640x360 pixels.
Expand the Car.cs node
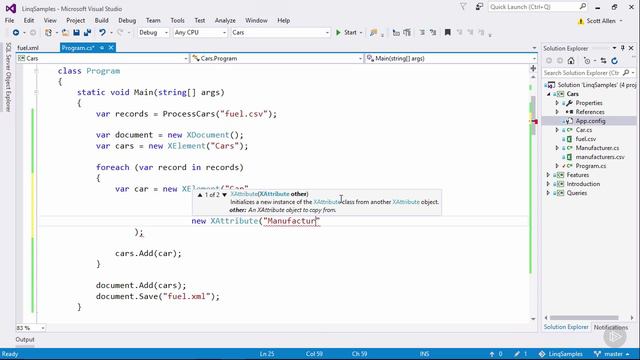pos(557,130)
